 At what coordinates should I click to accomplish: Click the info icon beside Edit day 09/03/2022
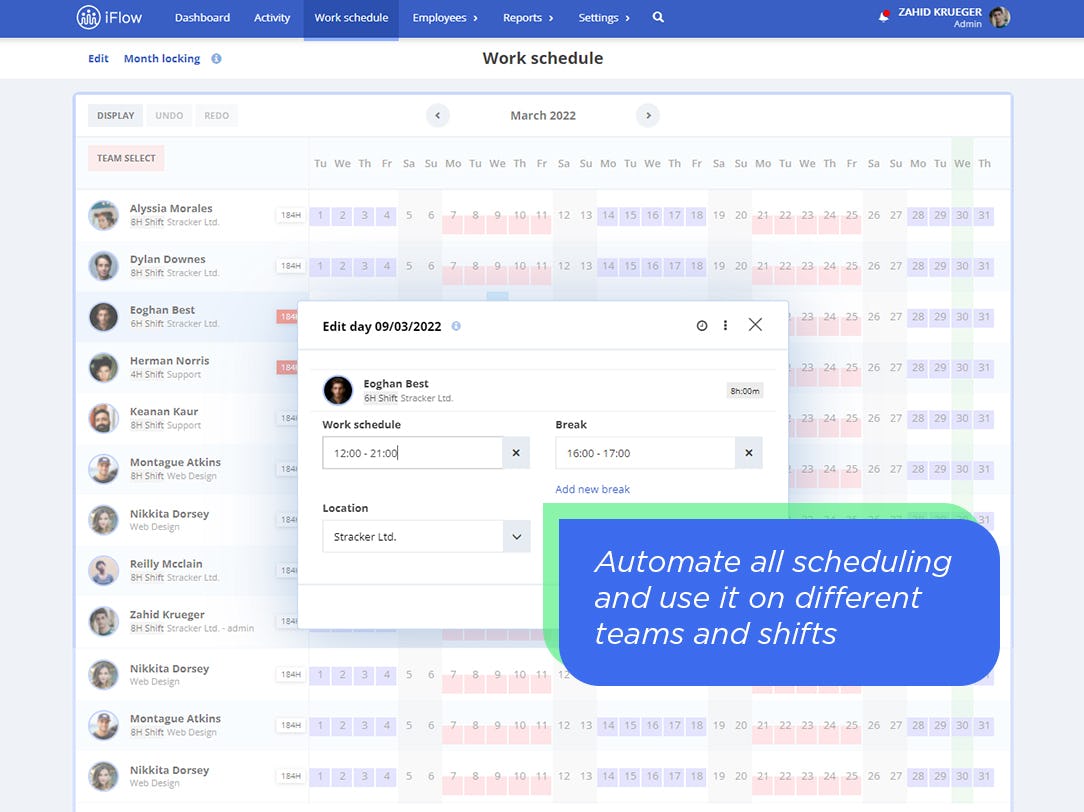pyautogui.click(x=457, y=326)
